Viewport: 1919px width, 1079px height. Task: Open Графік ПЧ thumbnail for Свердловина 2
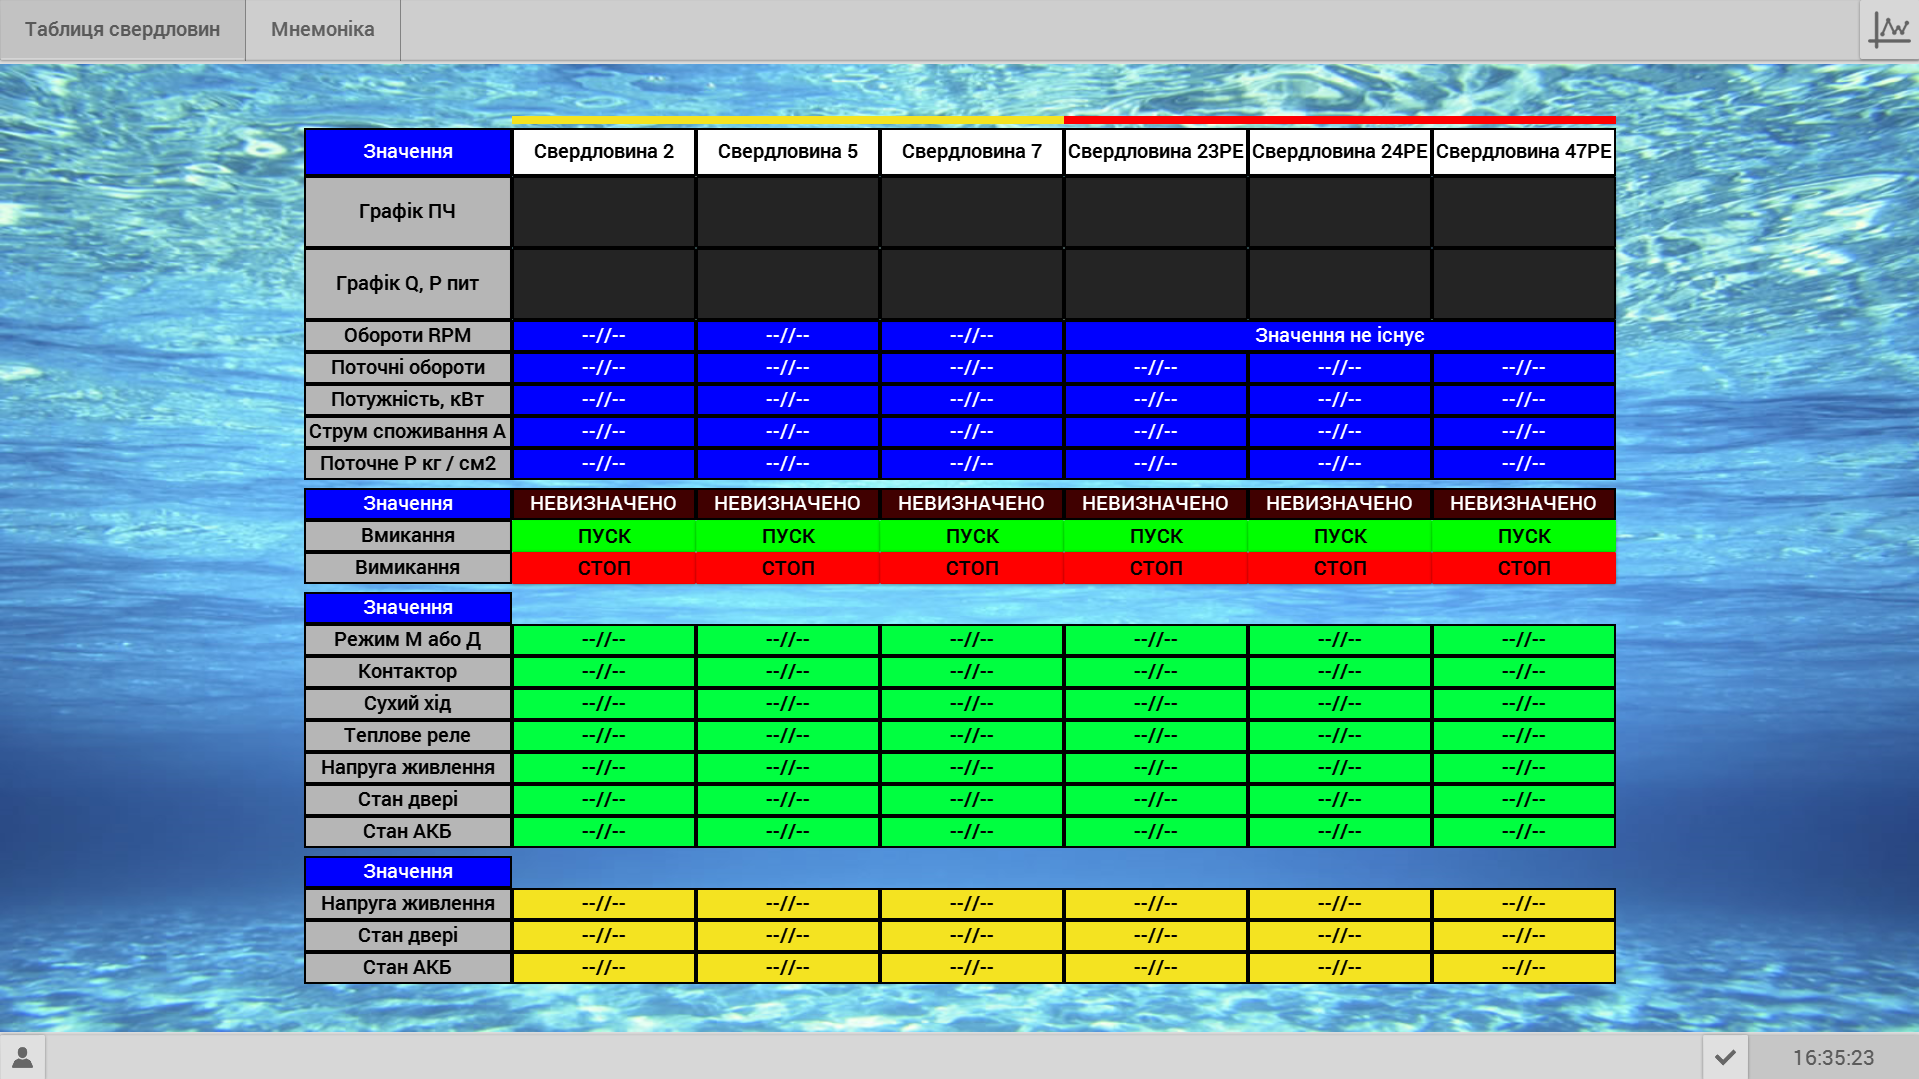[604, 212]
